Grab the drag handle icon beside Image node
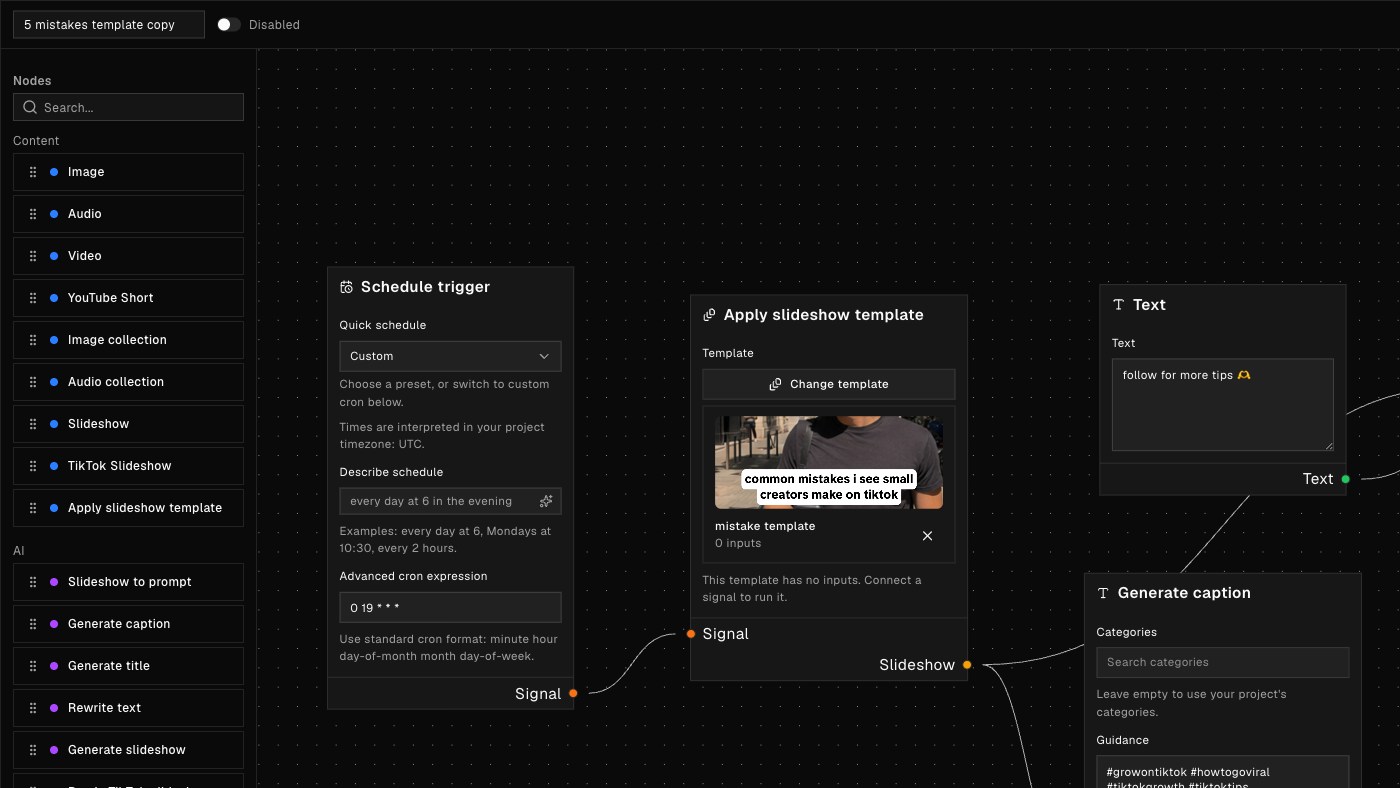 coord(33,172)
